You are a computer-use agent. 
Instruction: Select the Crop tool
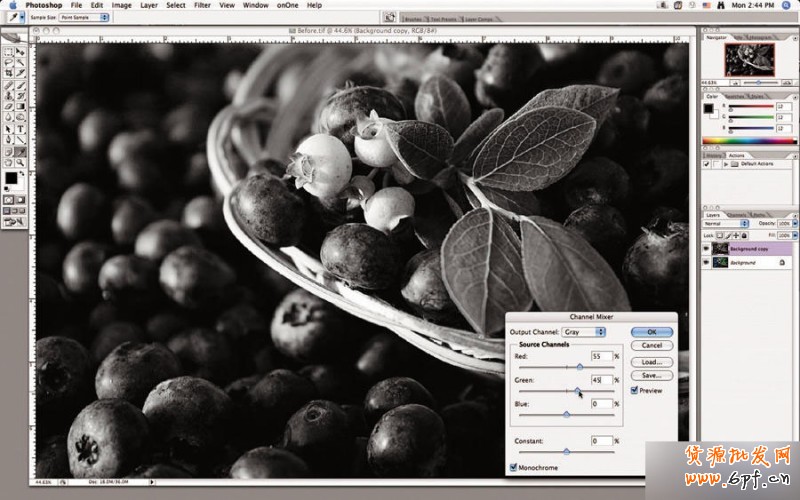(8, 73)
